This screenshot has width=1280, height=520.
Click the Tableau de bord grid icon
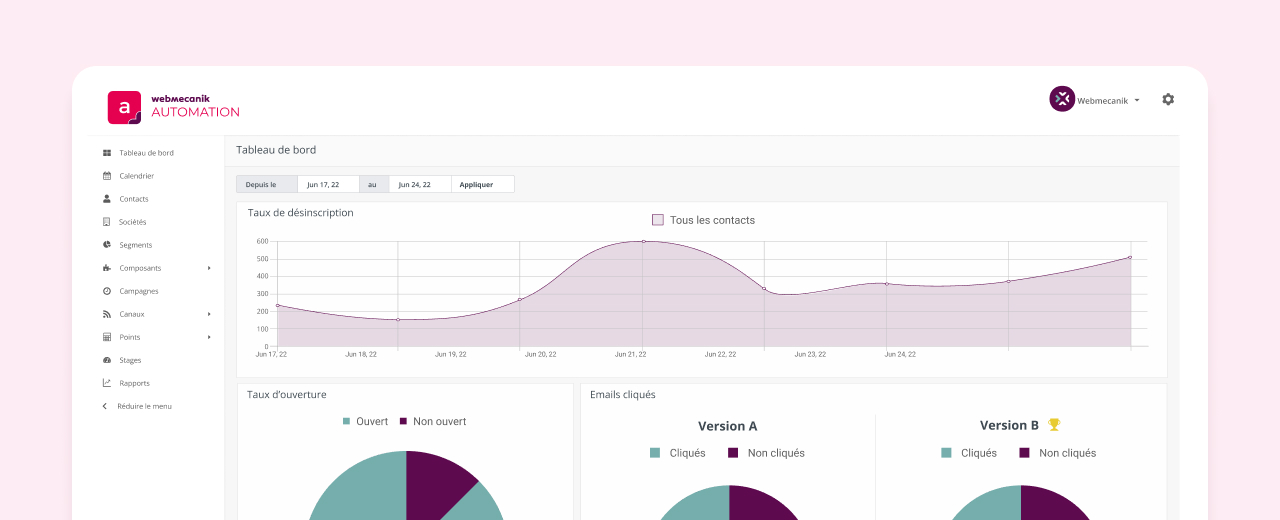tap(107, 153)
